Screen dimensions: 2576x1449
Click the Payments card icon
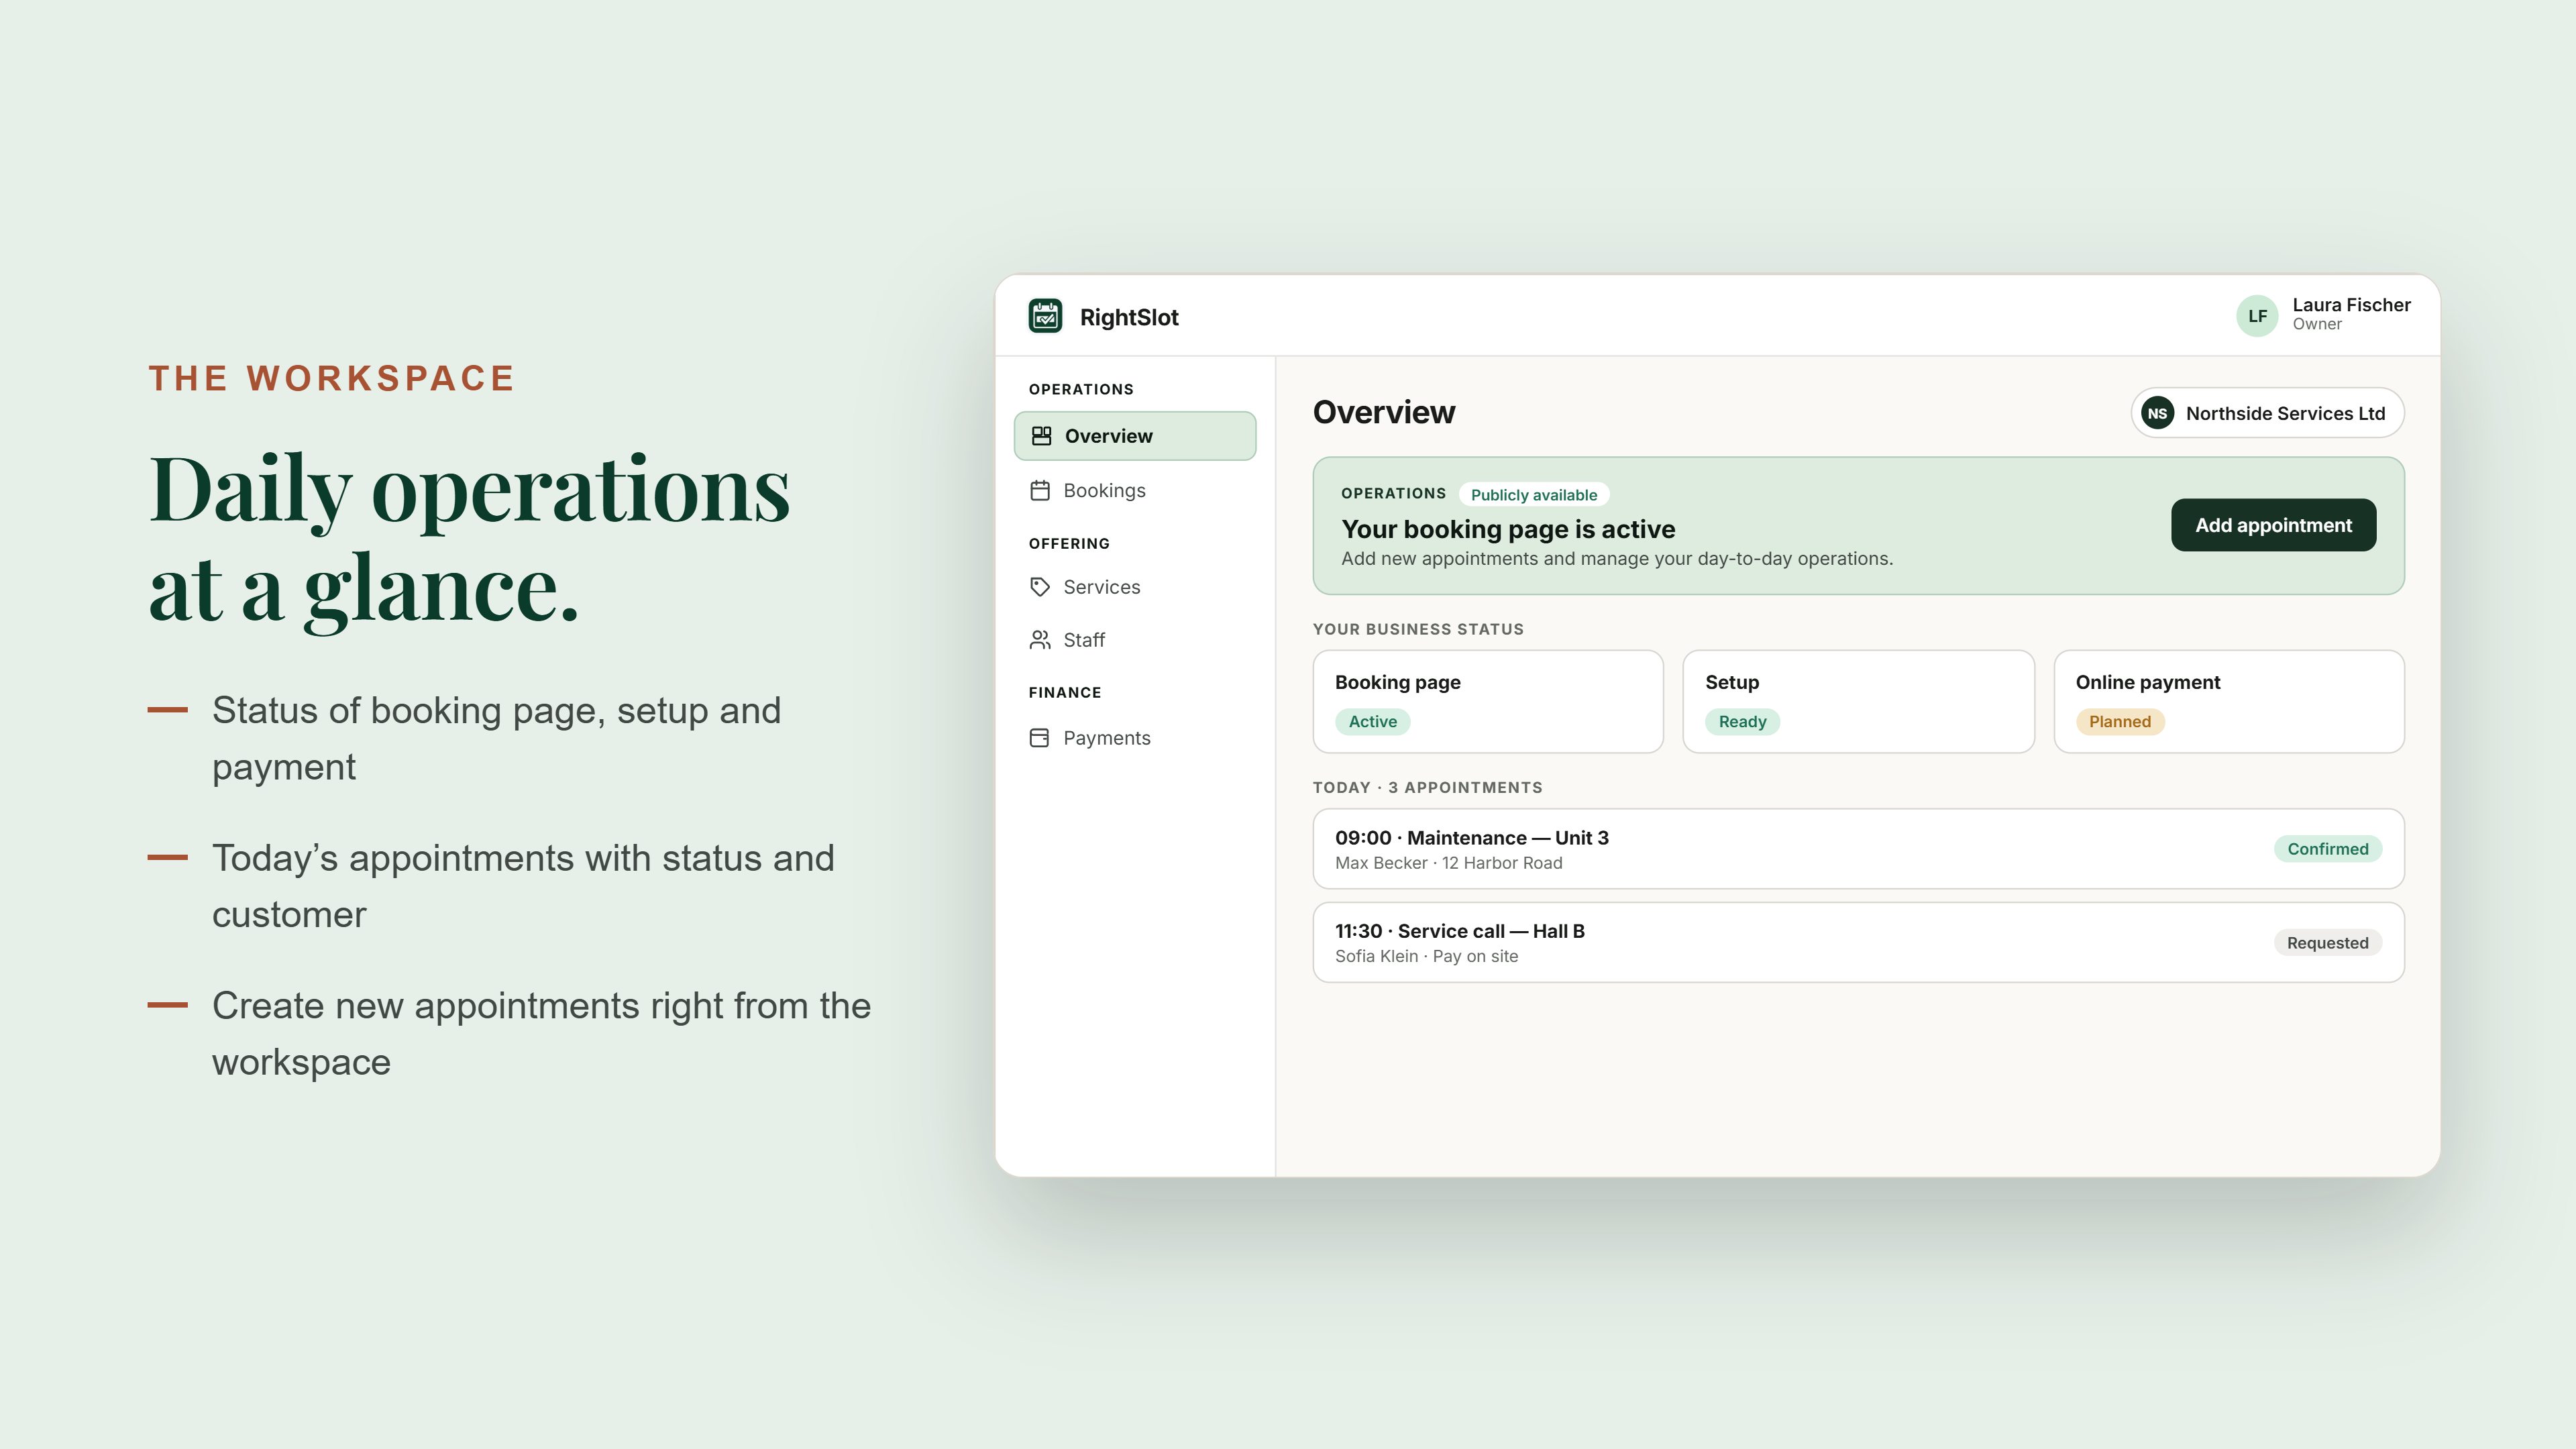[1040, 738]
